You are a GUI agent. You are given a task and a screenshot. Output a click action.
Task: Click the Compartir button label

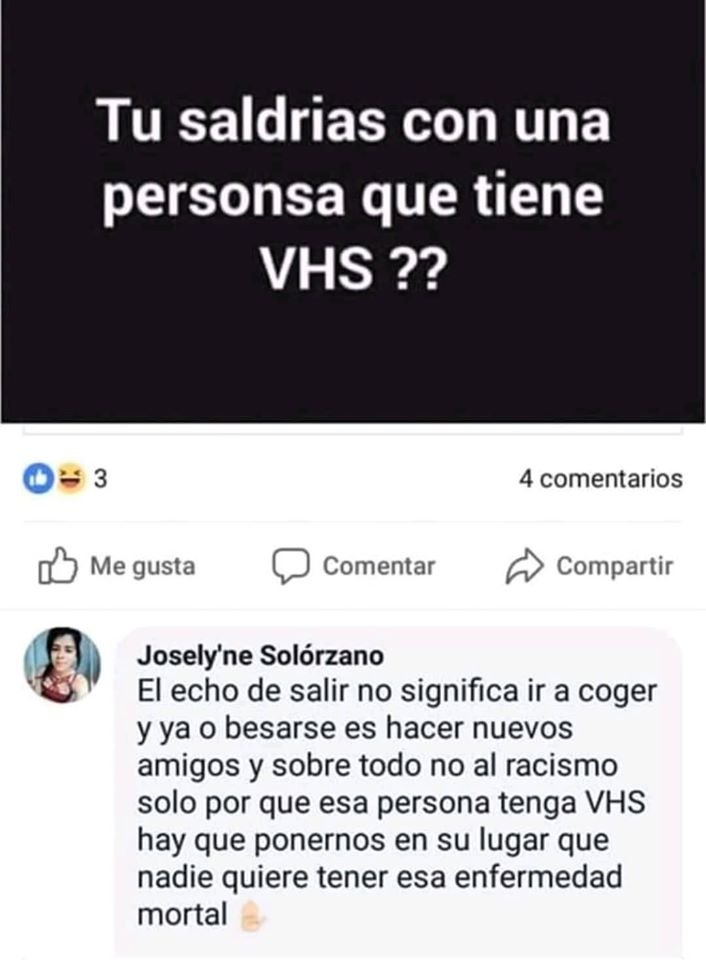click(x=615, y=566)
